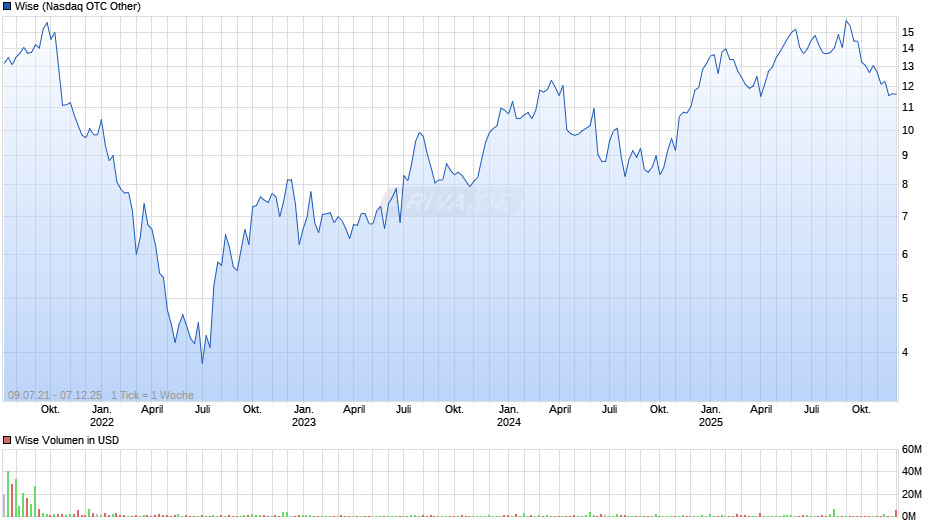Viewport: 940px width, 526px height.
Task: Click the 'Jan. 2024' time axis label
Action: point(508,416)
